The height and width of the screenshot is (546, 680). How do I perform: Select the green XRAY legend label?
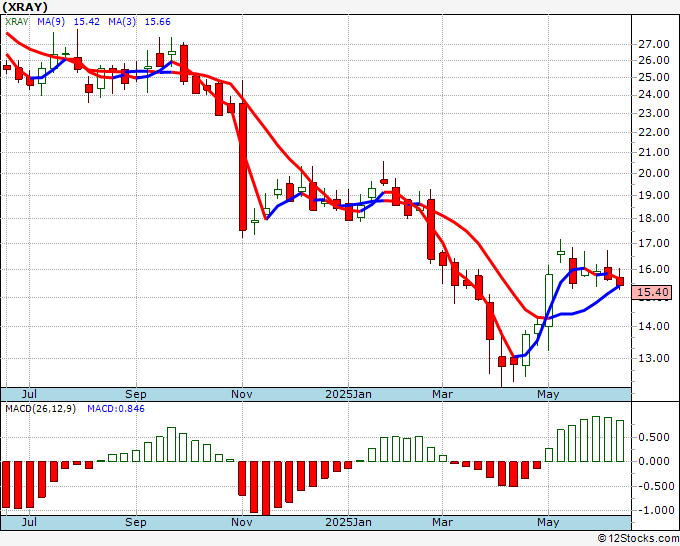[17, 22]
